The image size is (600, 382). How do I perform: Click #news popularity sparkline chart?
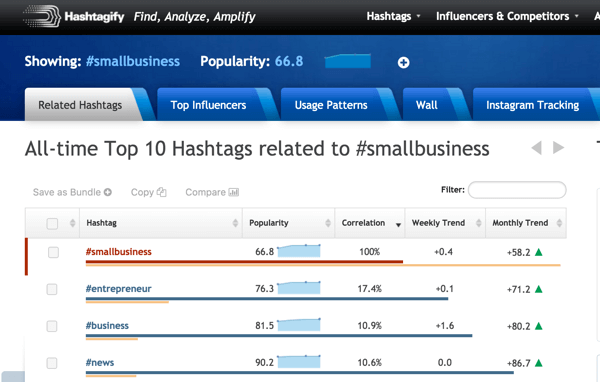click(x=299, y=361)
